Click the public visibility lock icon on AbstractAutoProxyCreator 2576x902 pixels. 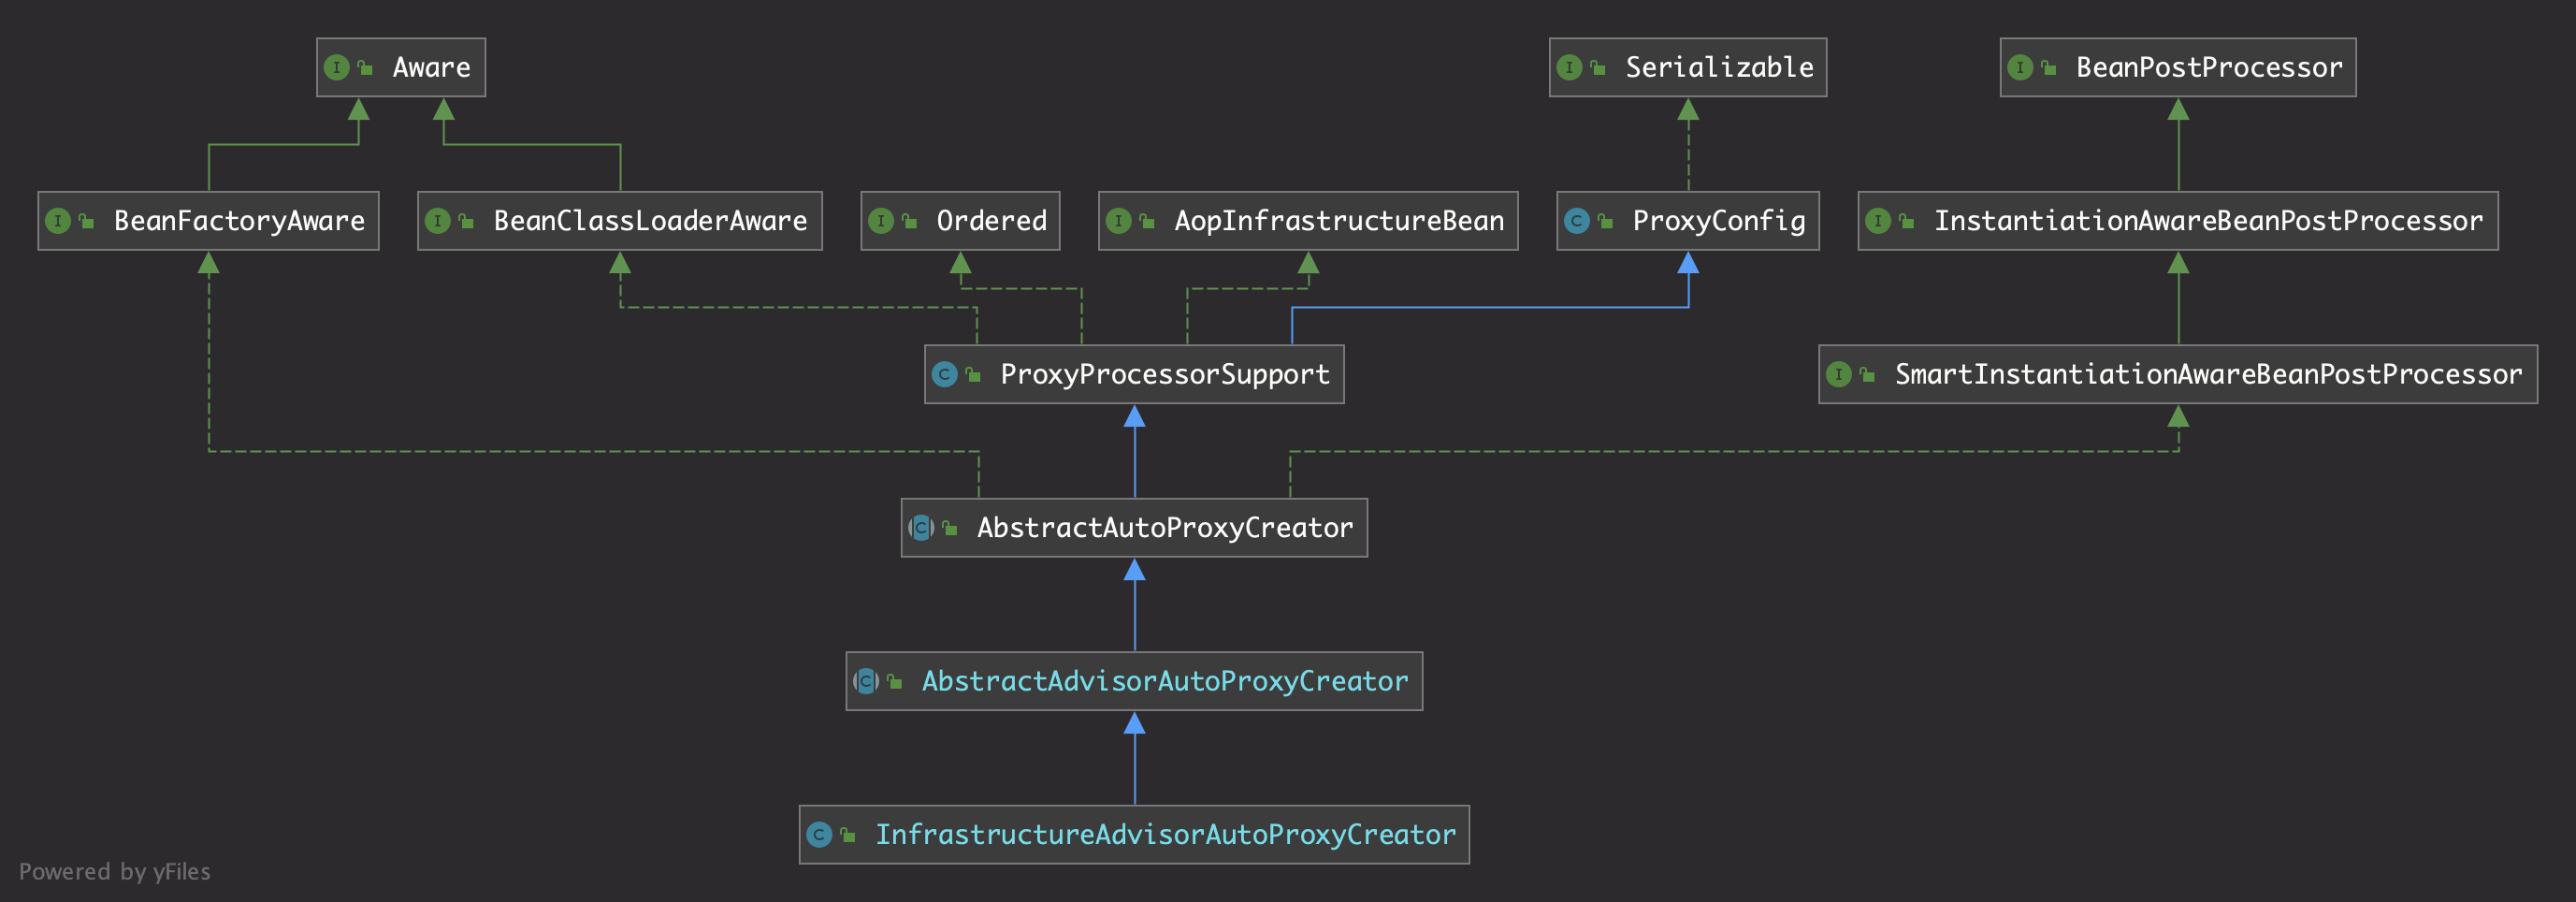(950, 527)
